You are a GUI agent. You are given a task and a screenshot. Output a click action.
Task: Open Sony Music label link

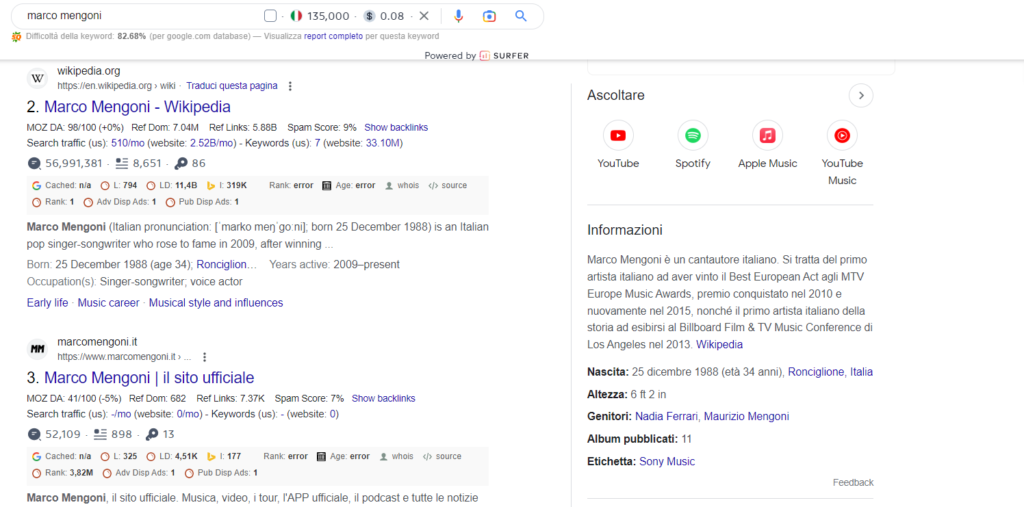point(667,461)
